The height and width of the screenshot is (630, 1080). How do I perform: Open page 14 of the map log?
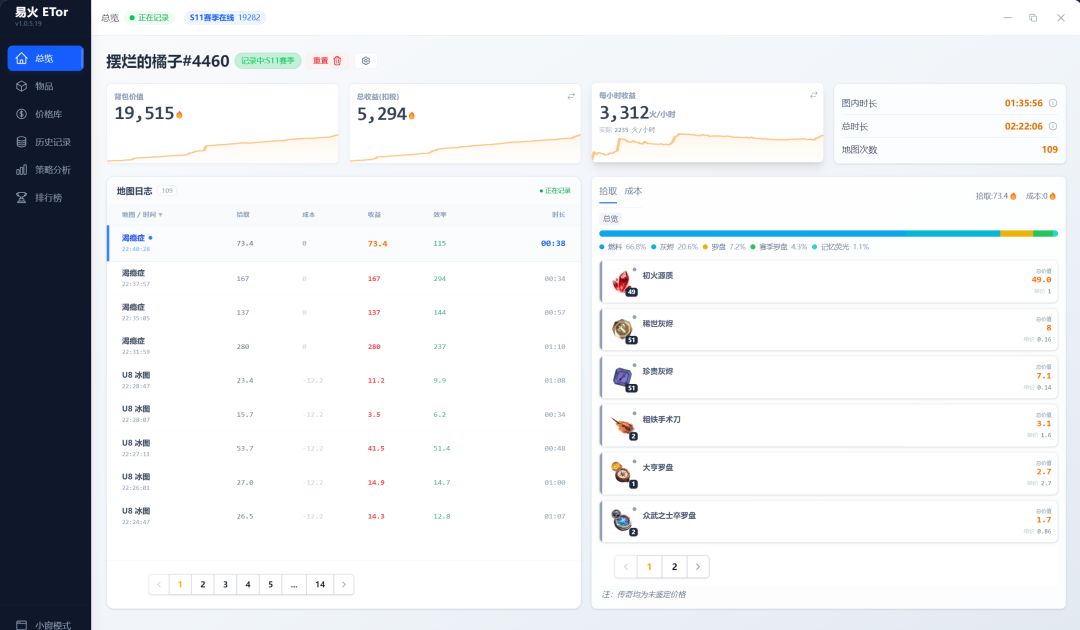pyautogui.click(x=320, y=585)
